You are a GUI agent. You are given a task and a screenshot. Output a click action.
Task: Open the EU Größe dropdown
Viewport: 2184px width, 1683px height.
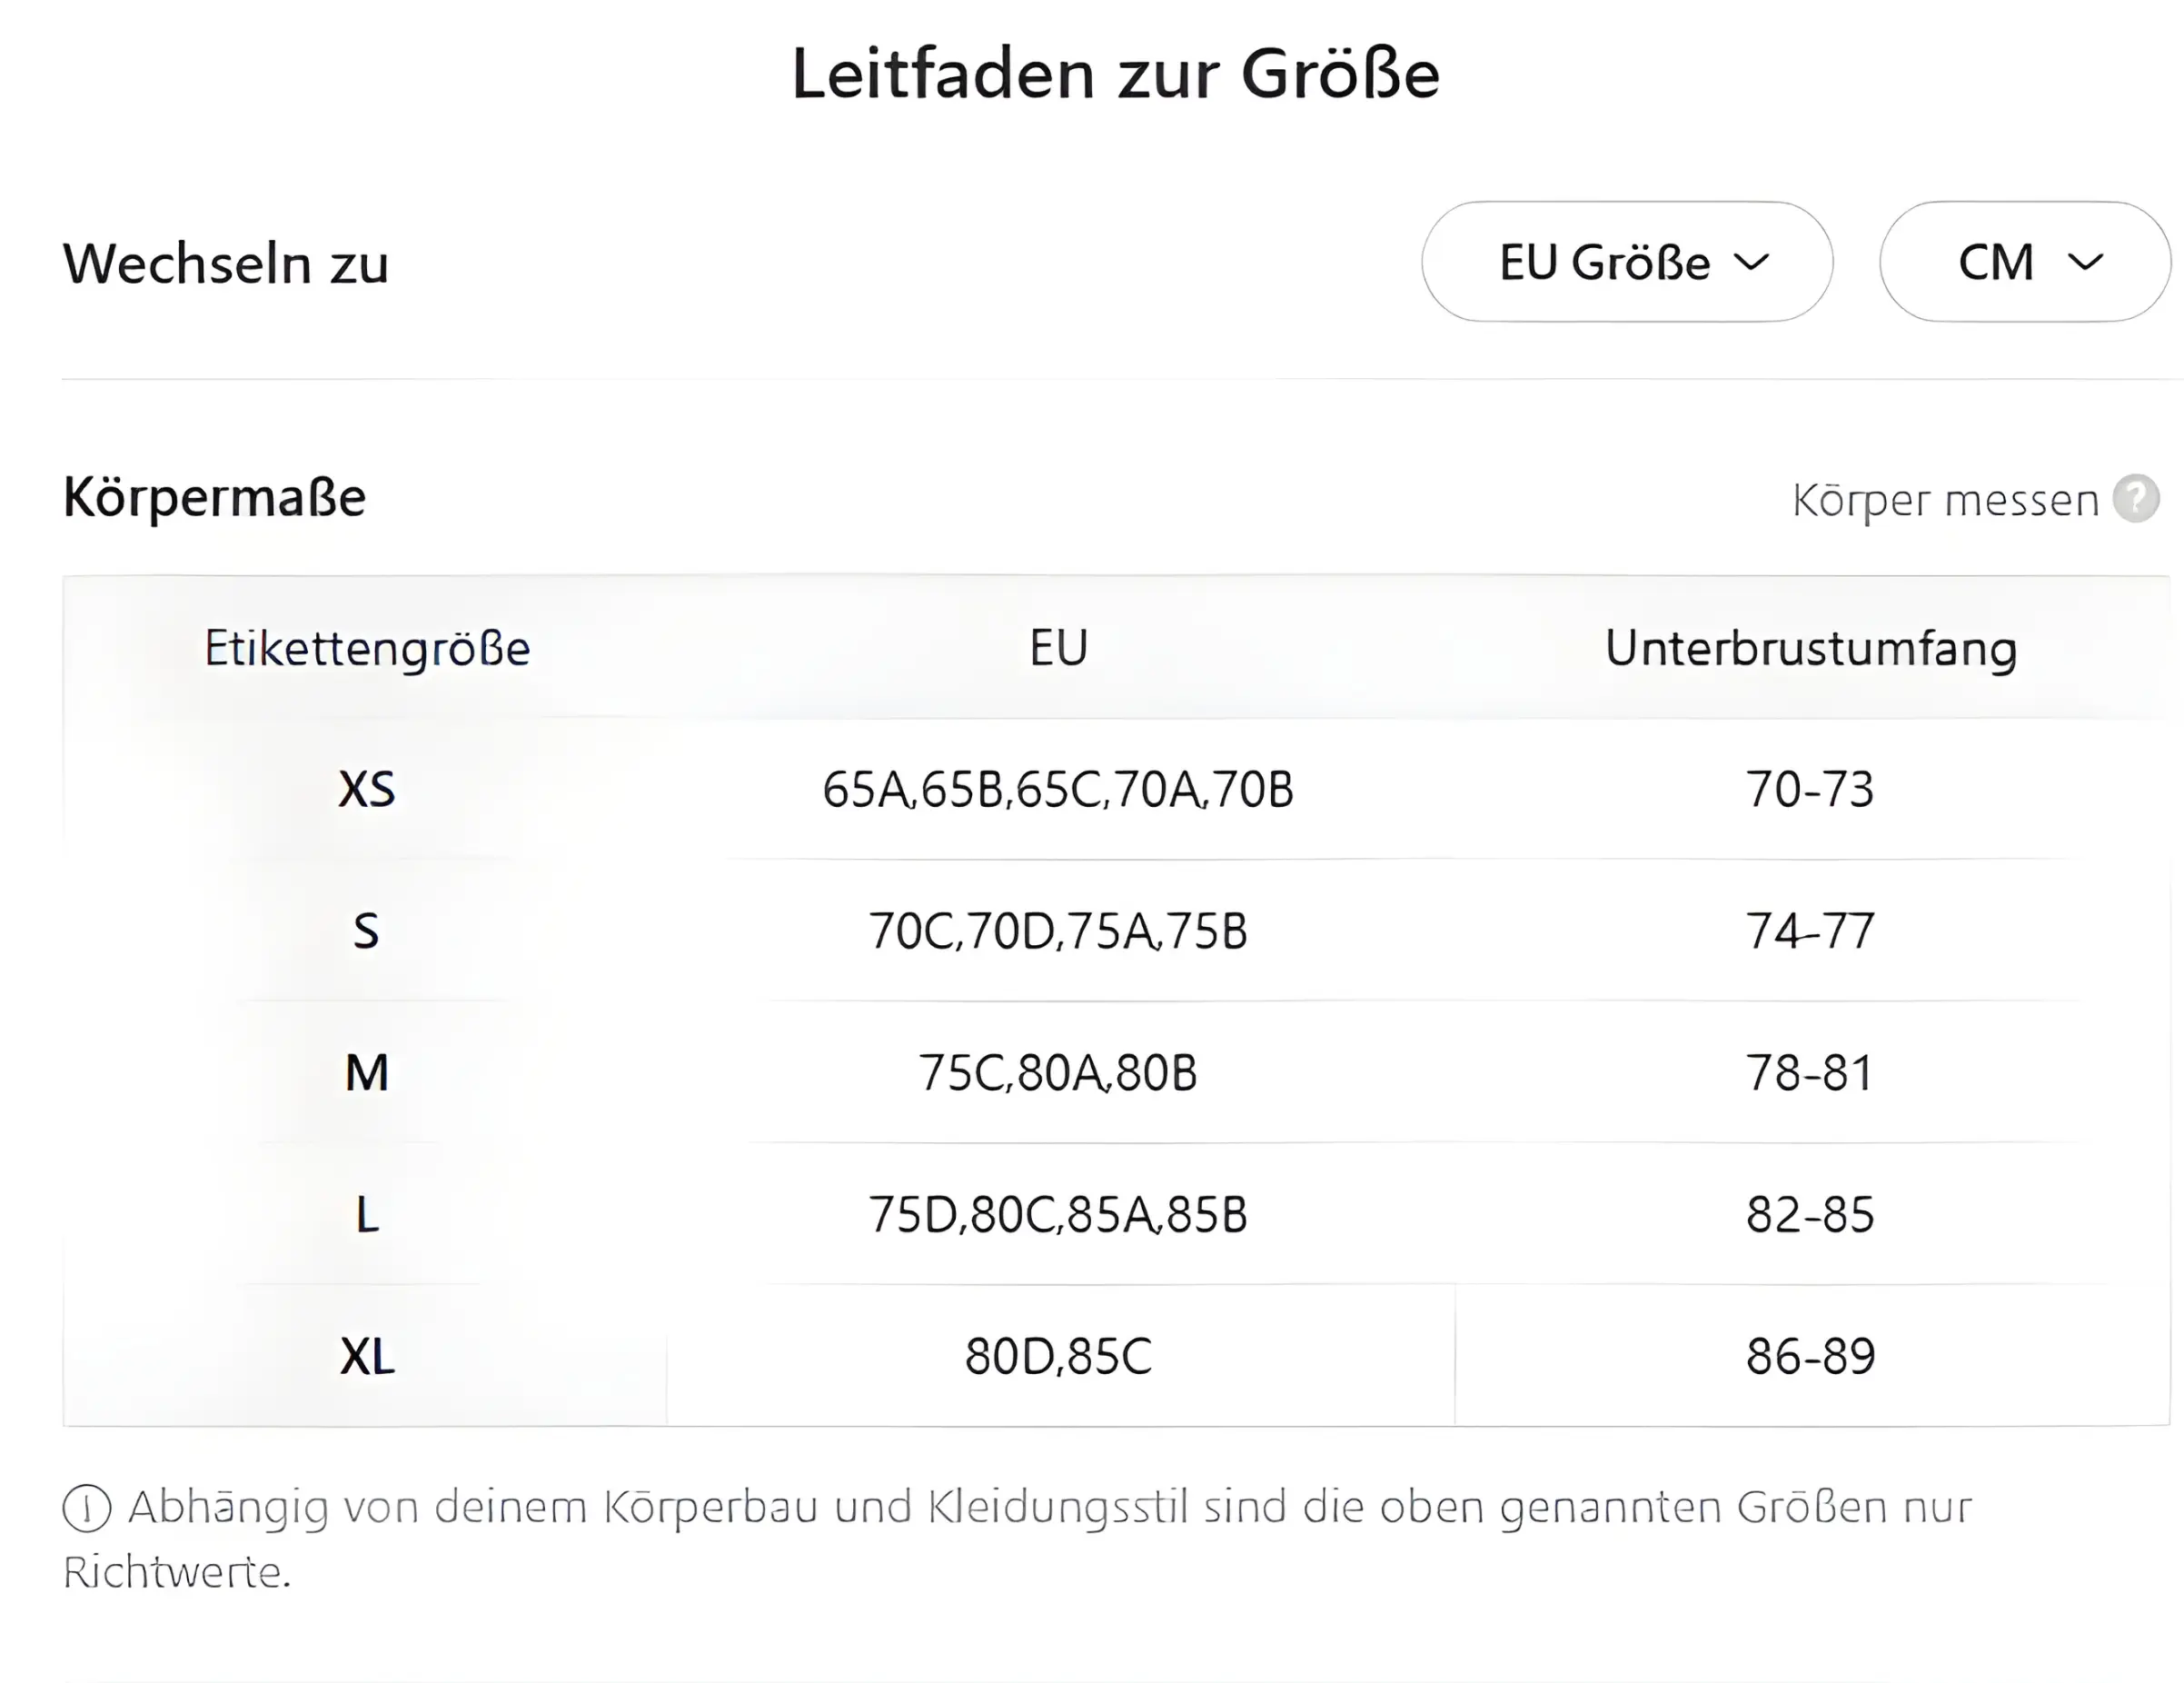tap(1627, 262)
